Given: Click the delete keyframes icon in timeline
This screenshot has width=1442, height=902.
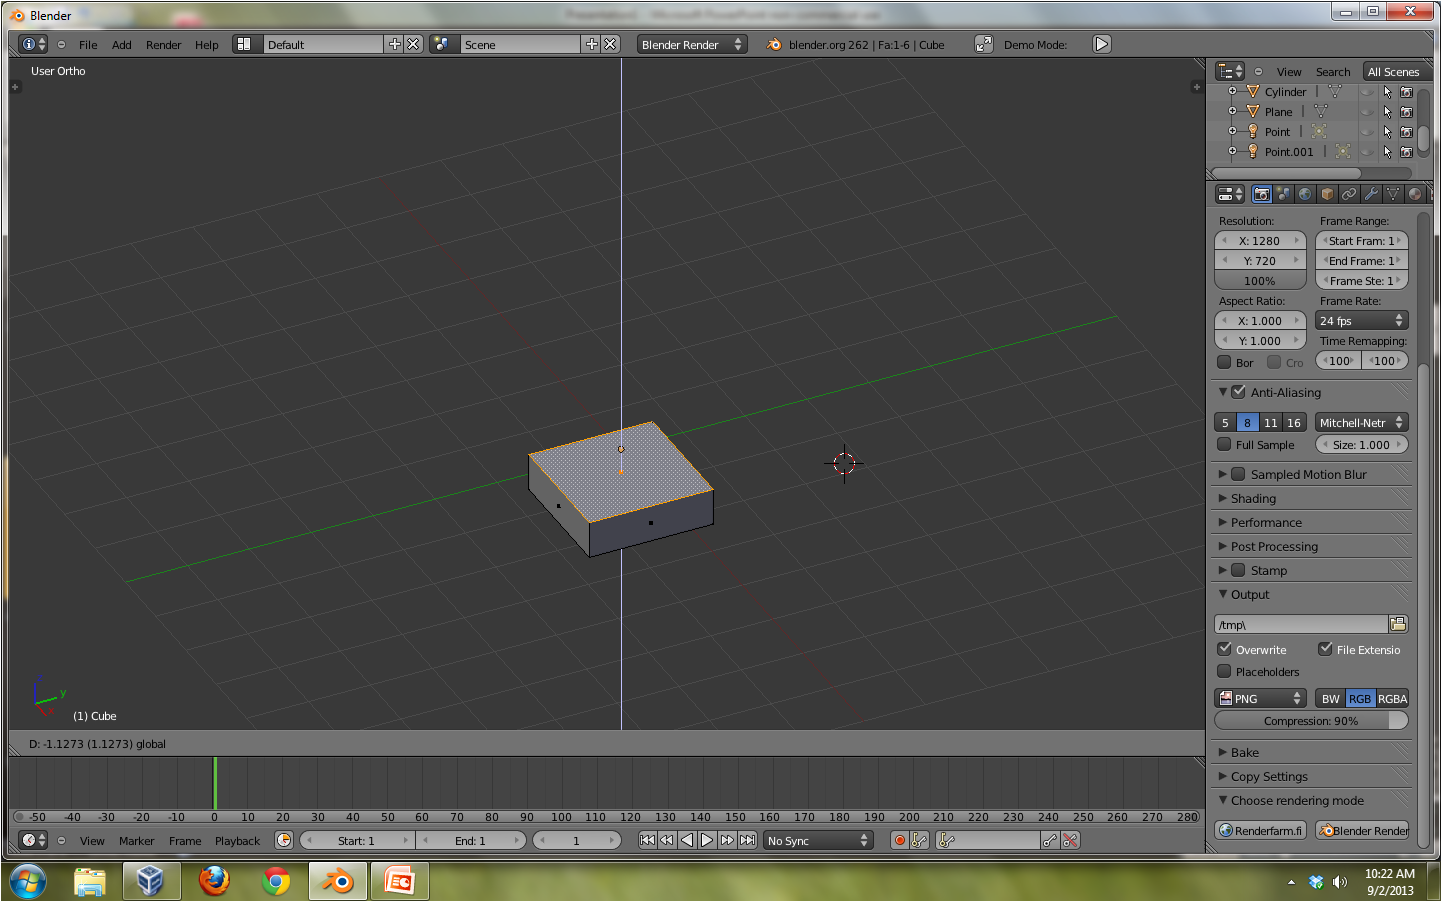Looking at the screenshot, I should (1070, 840).
